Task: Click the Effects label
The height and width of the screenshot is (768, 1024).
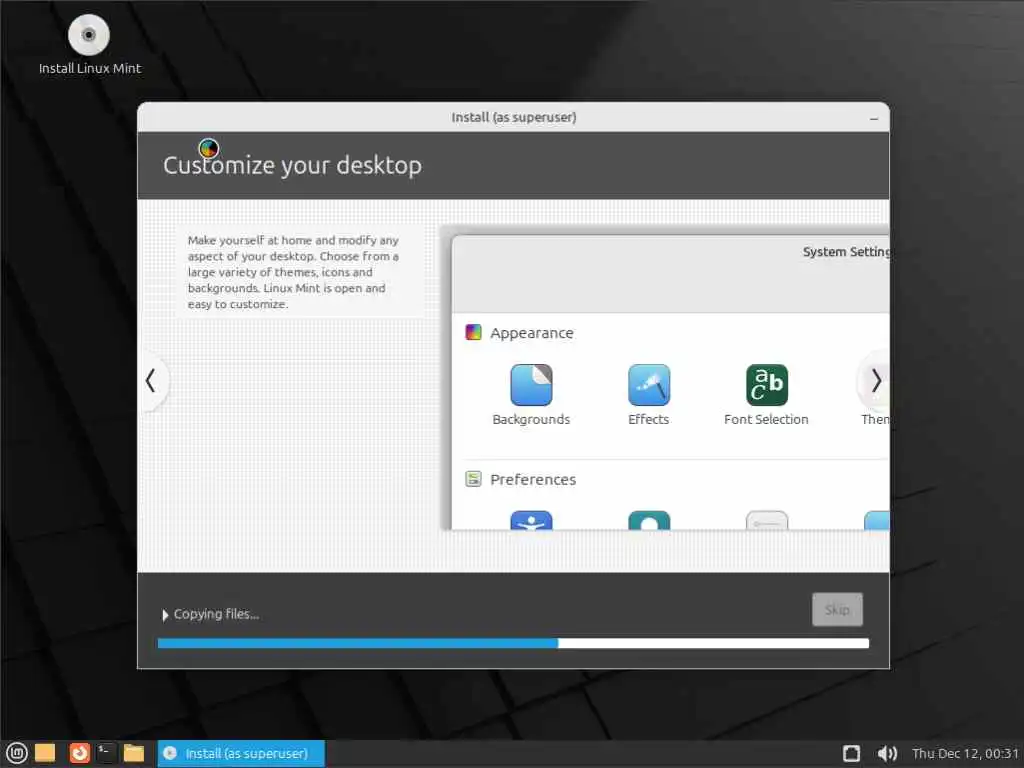Action: pos(648,419)
